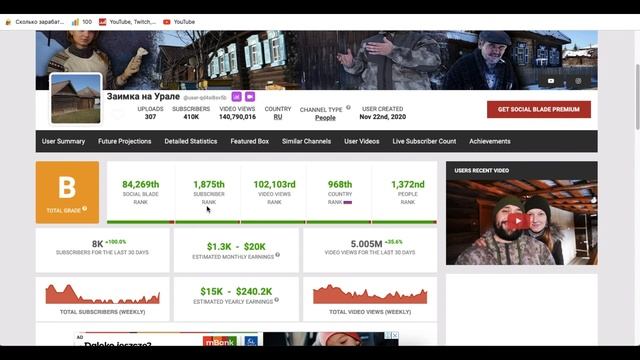This screenshot has width=640, height=360.
Task: Switch to the User Summary tab
Action: coord(63,141)
